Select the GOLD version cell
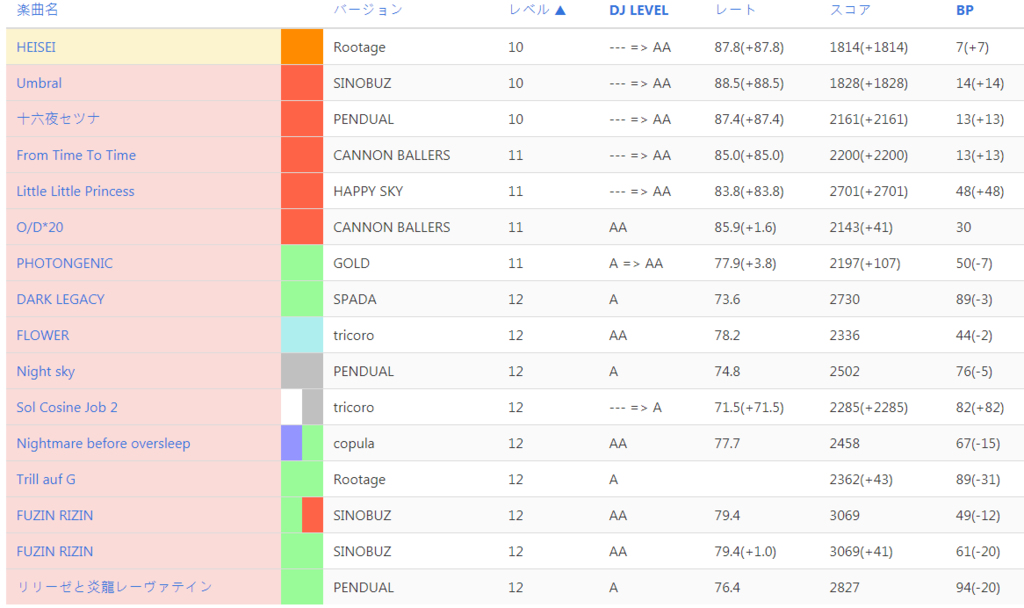 pos(351,263)
